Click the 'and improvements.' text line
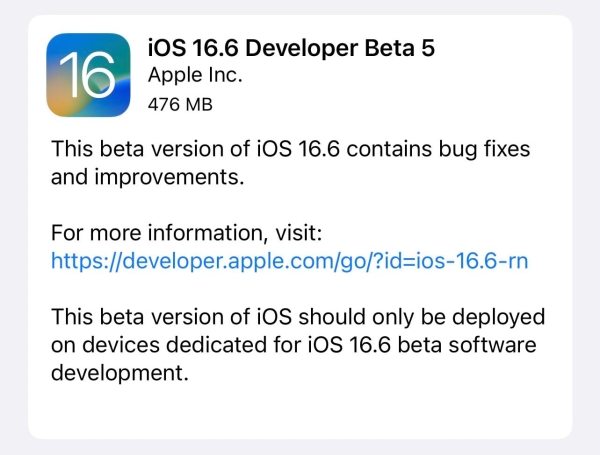The width and height of the screenshot is (600, 455). point(148,177)
